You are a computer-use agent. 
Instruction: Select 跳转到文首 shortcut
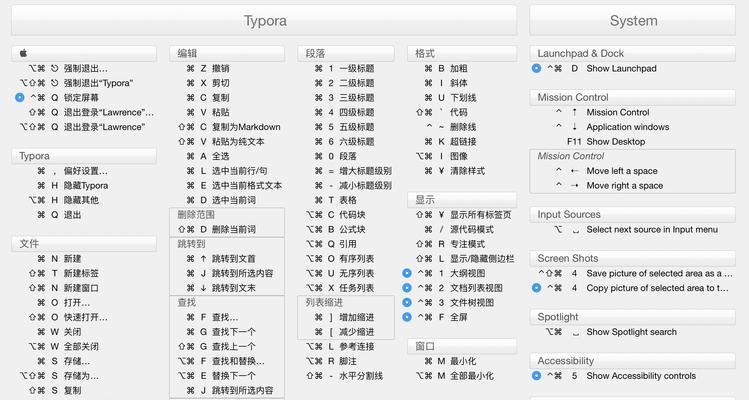221,259
